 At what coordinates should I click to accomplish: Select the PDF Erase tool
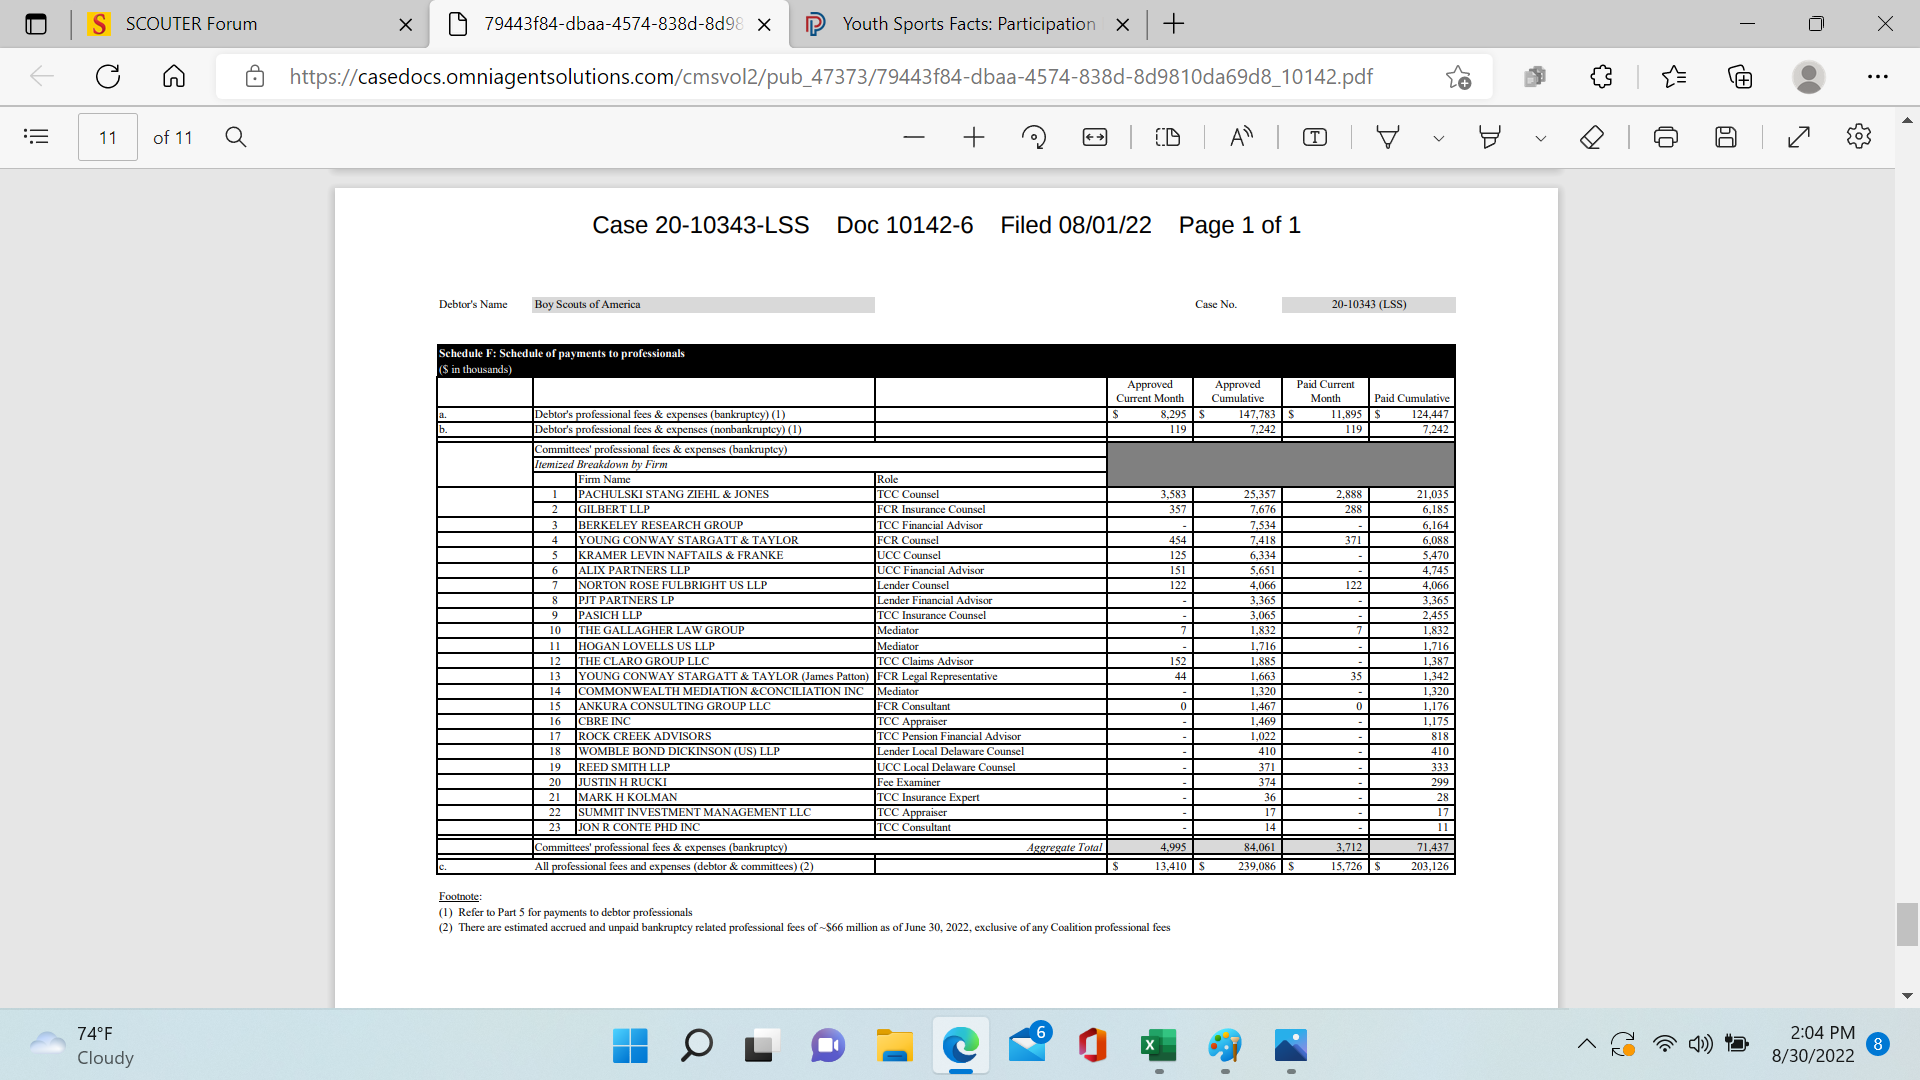point(1592,137)
